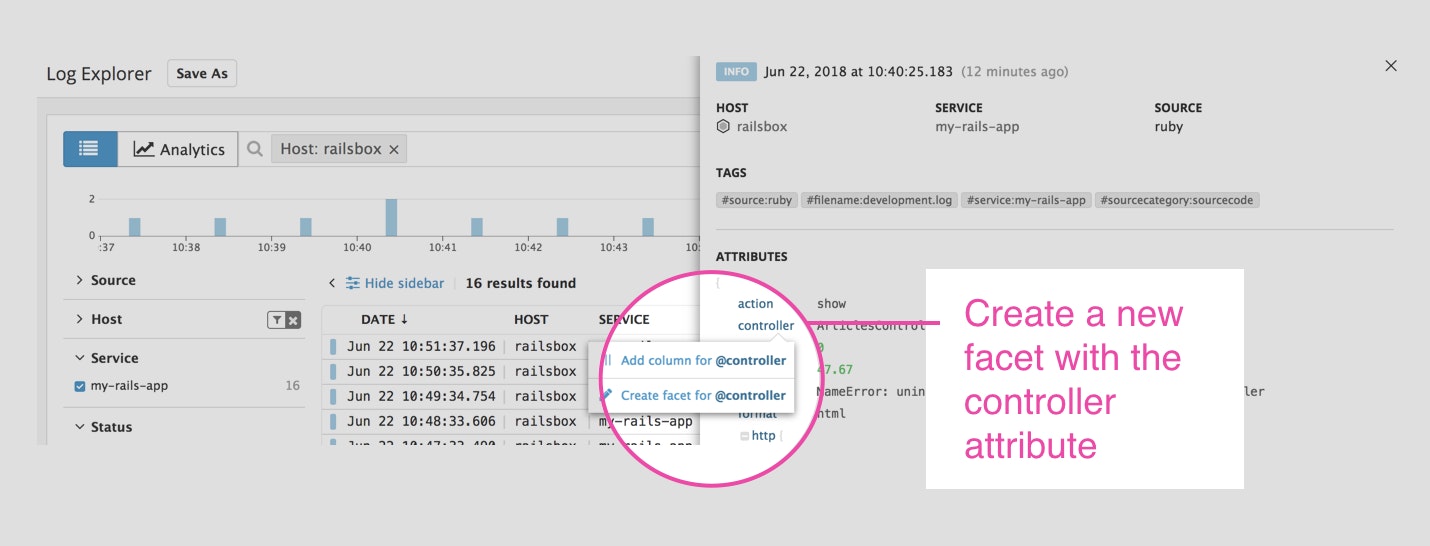This screenshot has width=1430, height=546.
Task: Click the DATE sort arrow
Action: (x=404, y=320)
